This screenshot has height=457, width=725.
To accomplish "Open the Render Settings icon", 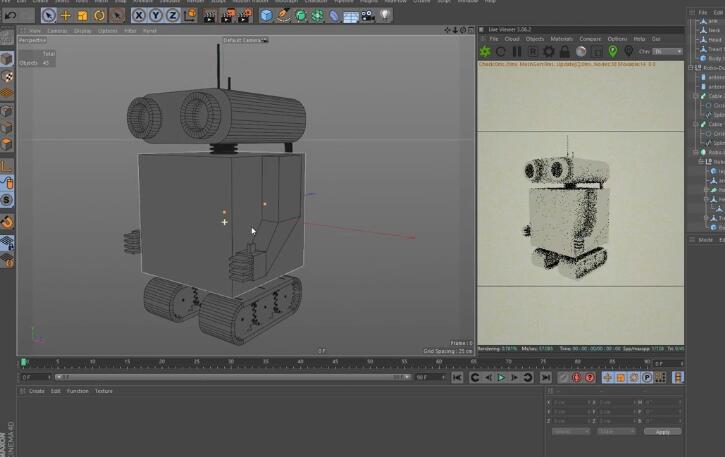I will point(245,16).
